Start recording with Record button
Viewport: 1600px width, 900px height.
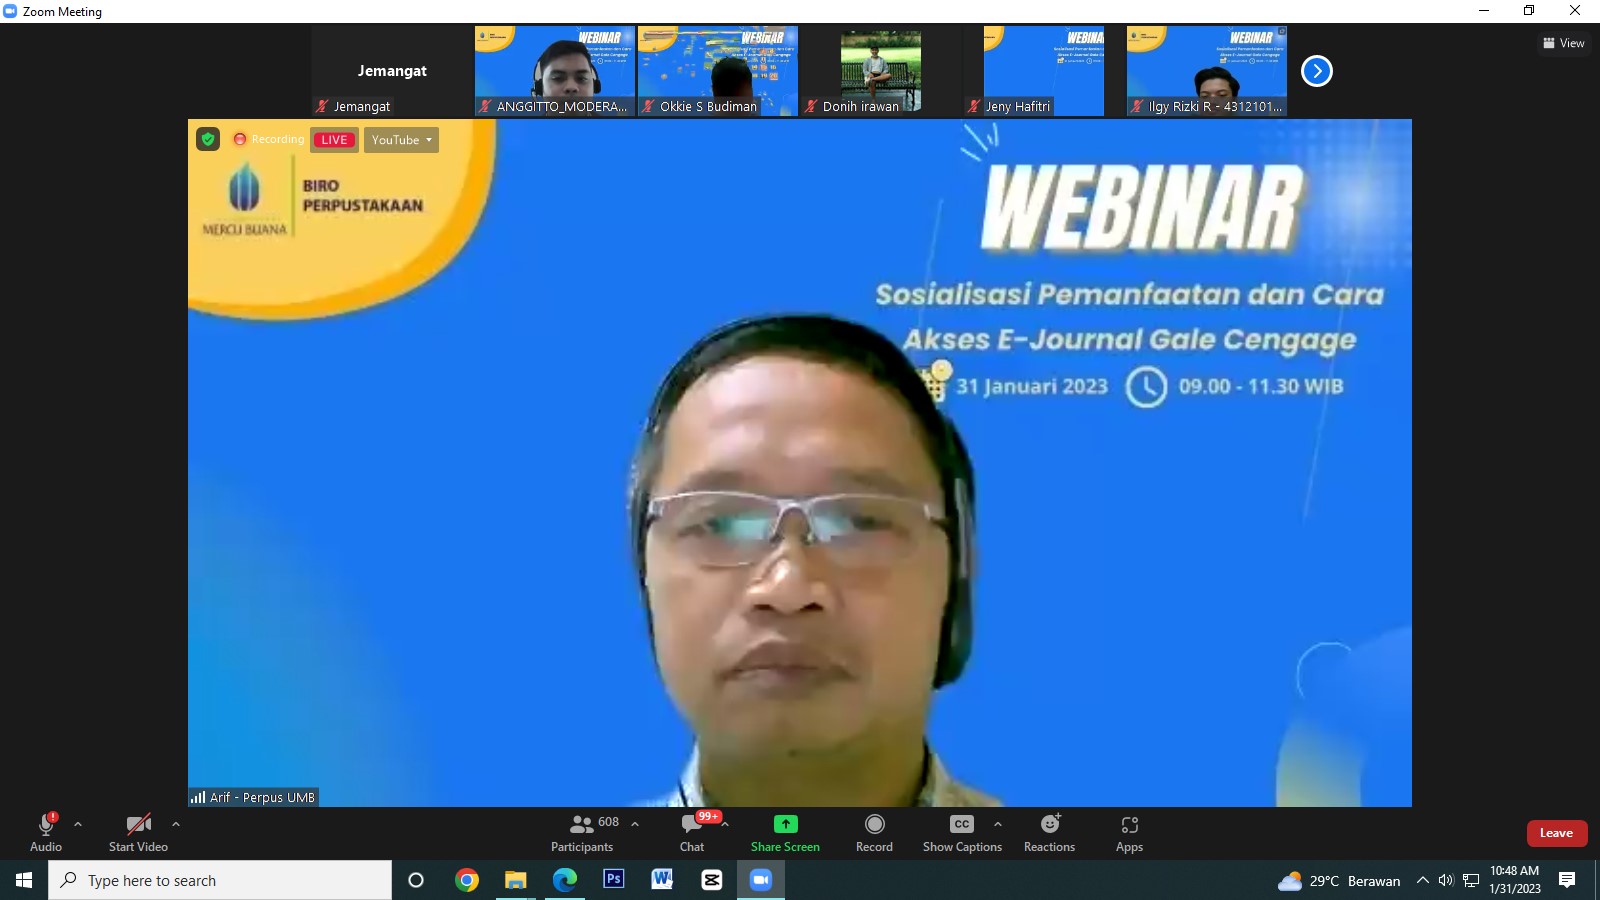click(x=874, y=832)
